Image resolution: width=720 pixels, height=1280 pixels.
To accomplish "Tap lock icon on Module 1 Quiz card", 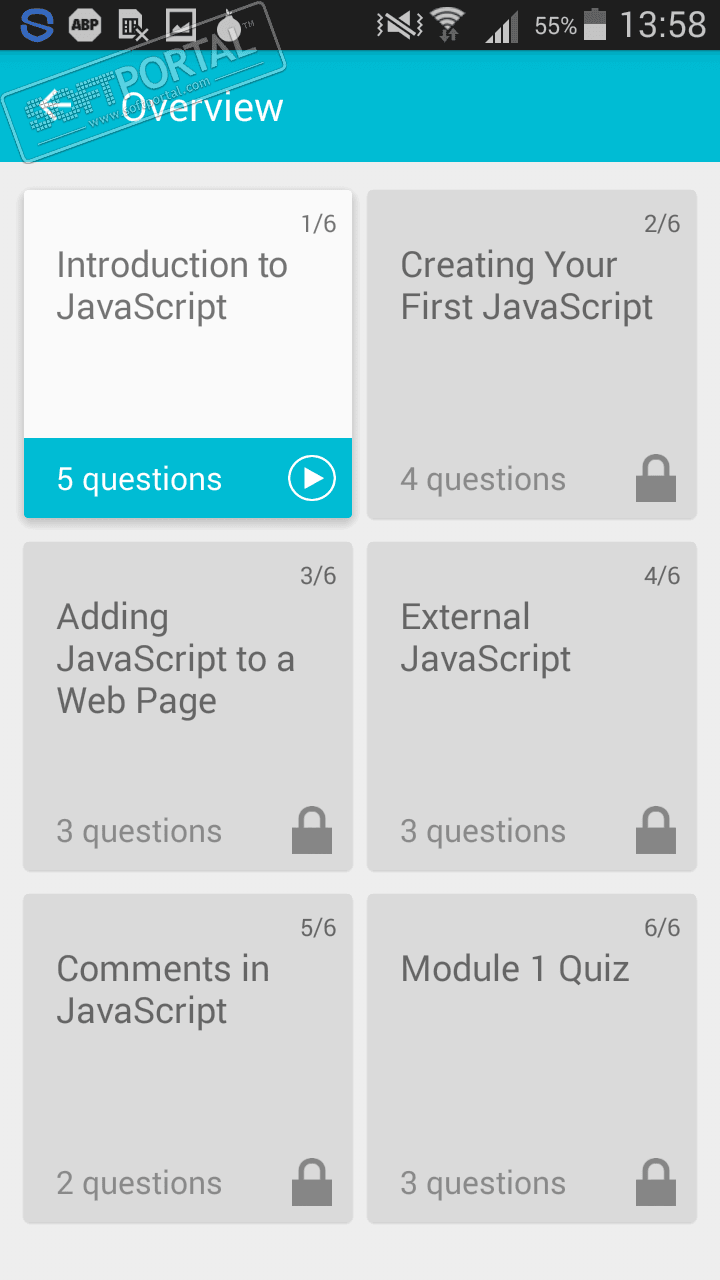I will pyautogui.click(x=656, y=1183).
